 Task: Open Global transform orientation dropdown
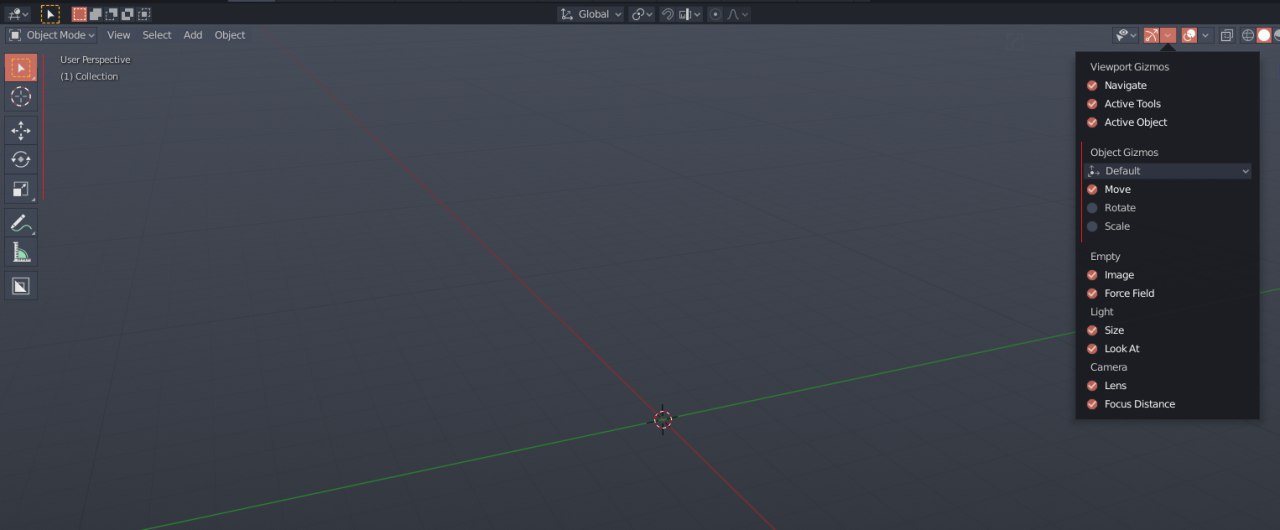[591, 14]
